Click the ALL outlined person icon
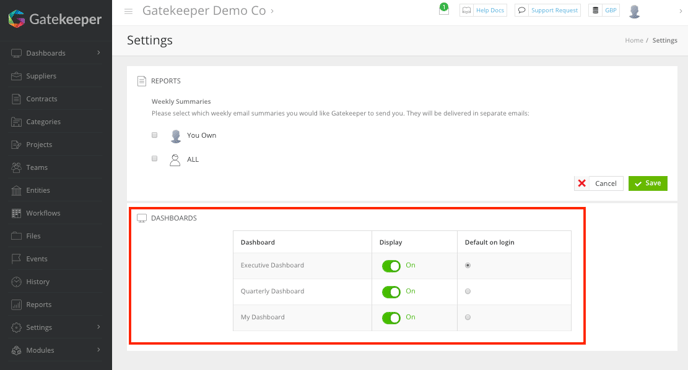 pos(175,160)
